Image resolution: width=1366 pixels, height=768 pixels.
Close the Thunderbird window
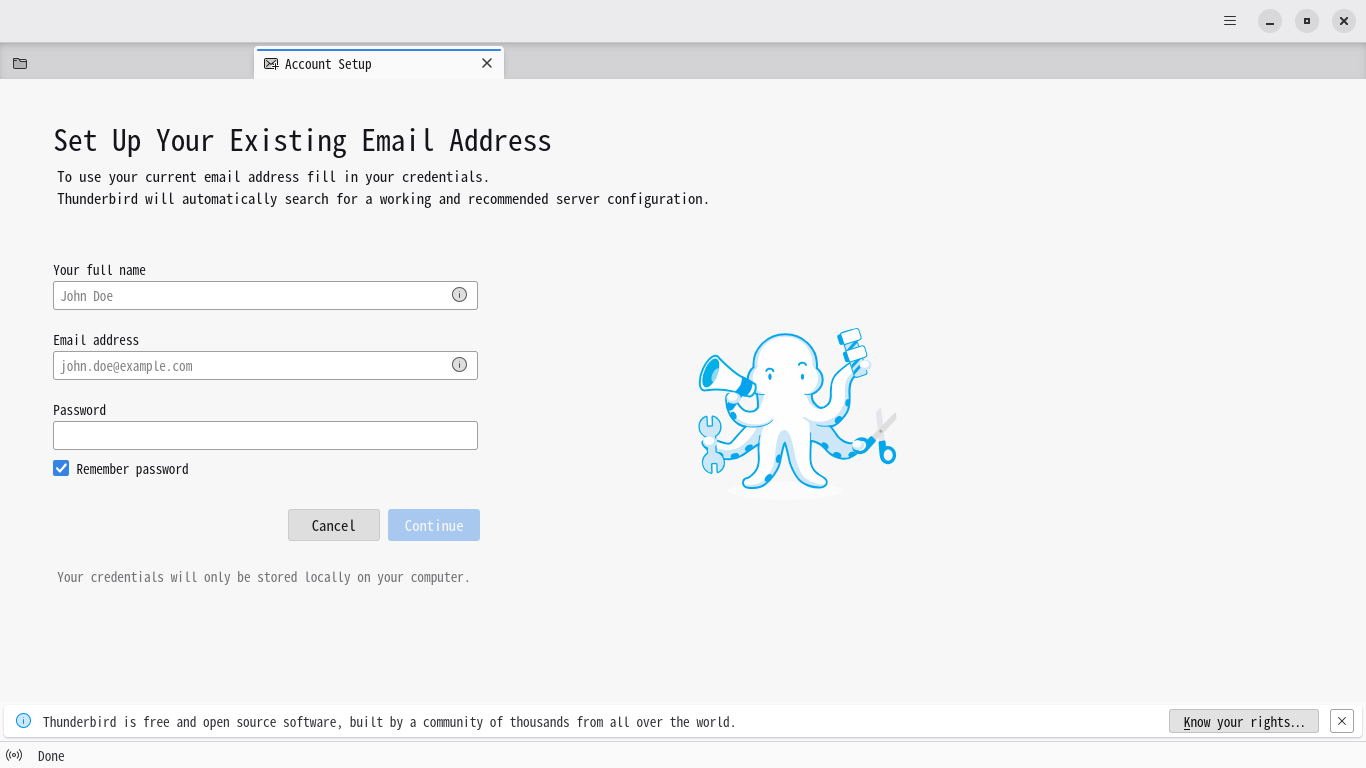[x=1344, y=21]
